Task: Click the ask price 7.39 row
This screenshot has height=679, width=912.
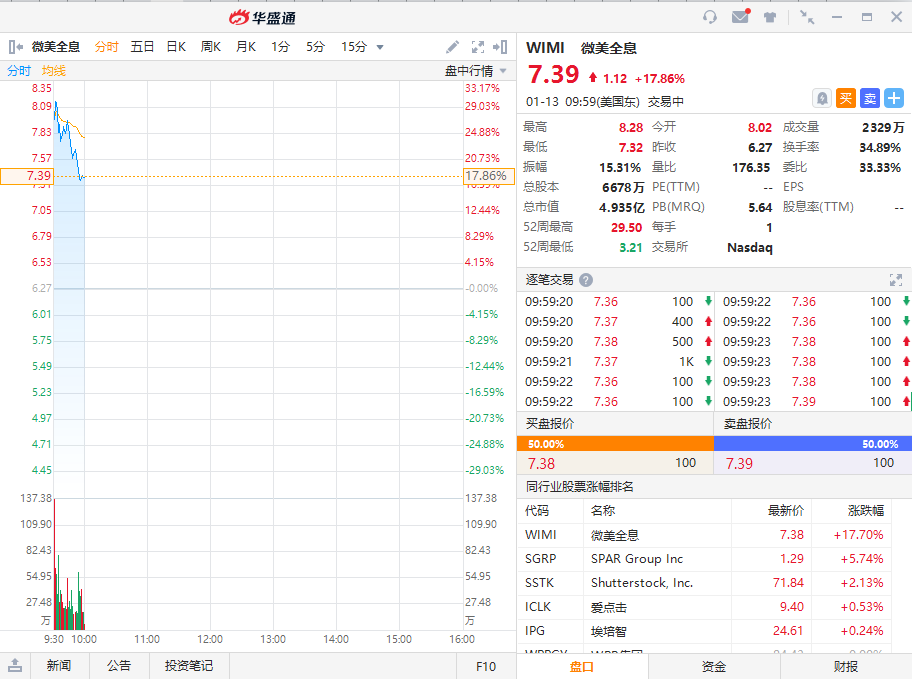Action: click(813, 463)
